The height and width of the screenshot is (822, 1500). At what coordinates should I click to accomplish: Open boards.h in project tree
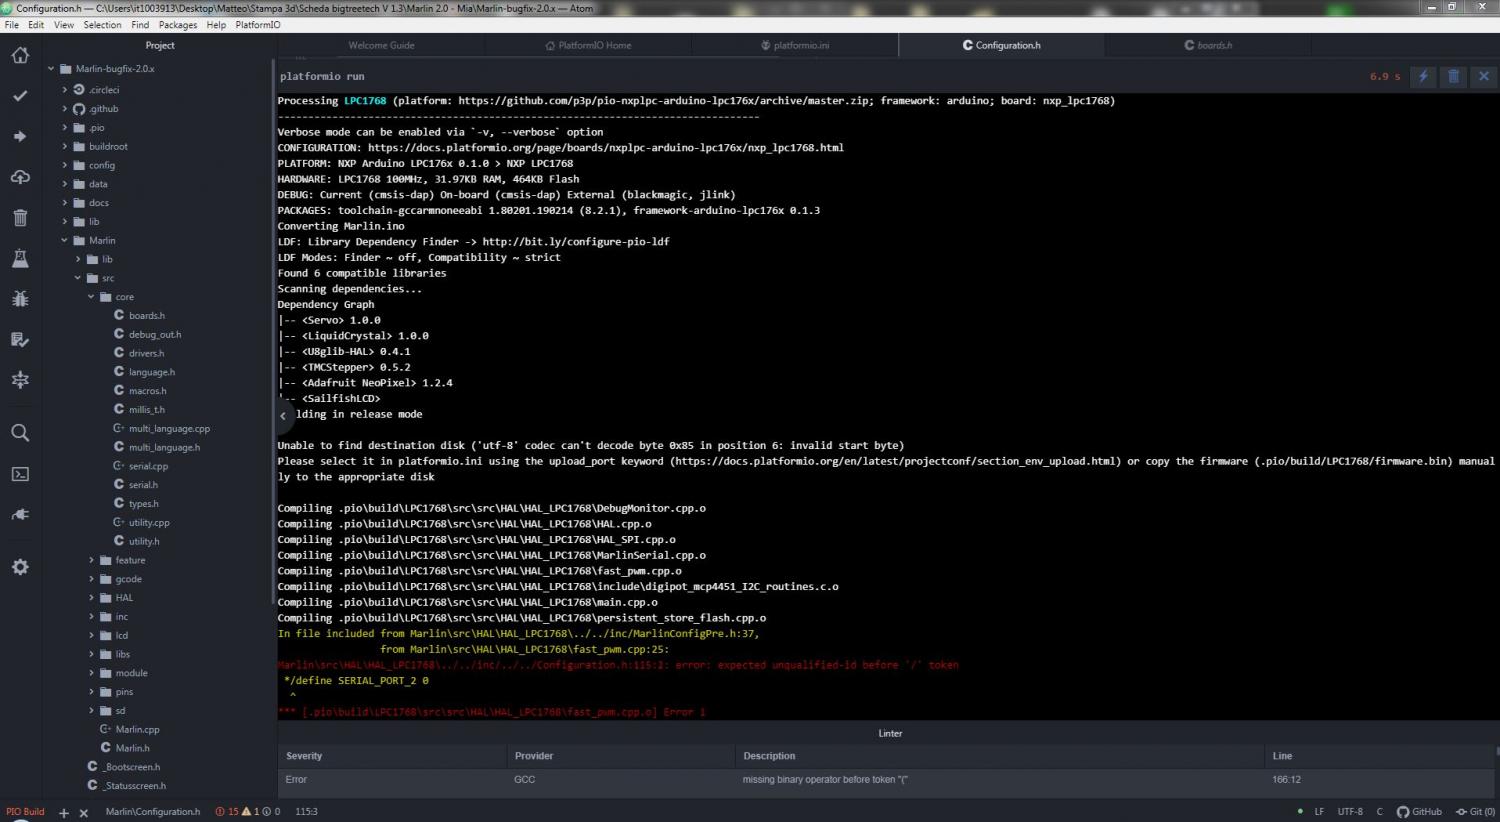(x=147, y=316)
